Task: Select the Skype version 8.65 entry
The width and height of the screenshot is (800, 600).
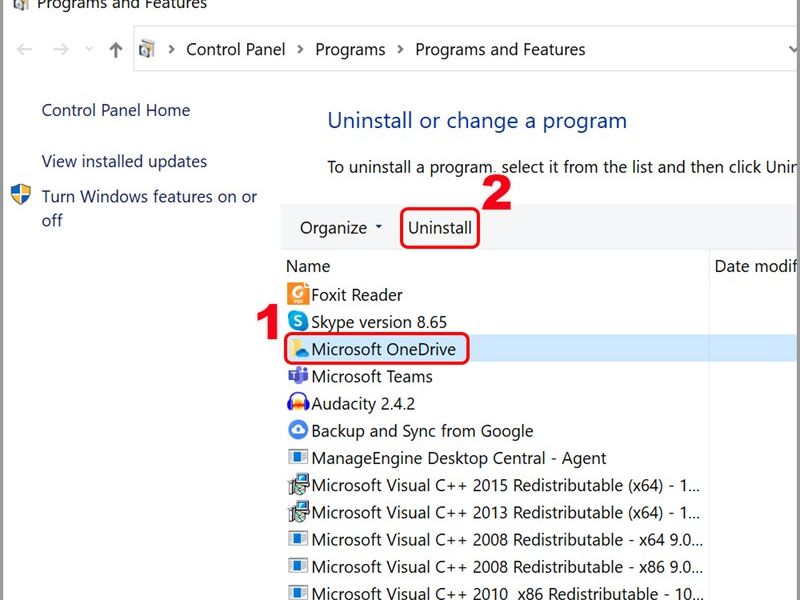Action: tap(379, 322)
